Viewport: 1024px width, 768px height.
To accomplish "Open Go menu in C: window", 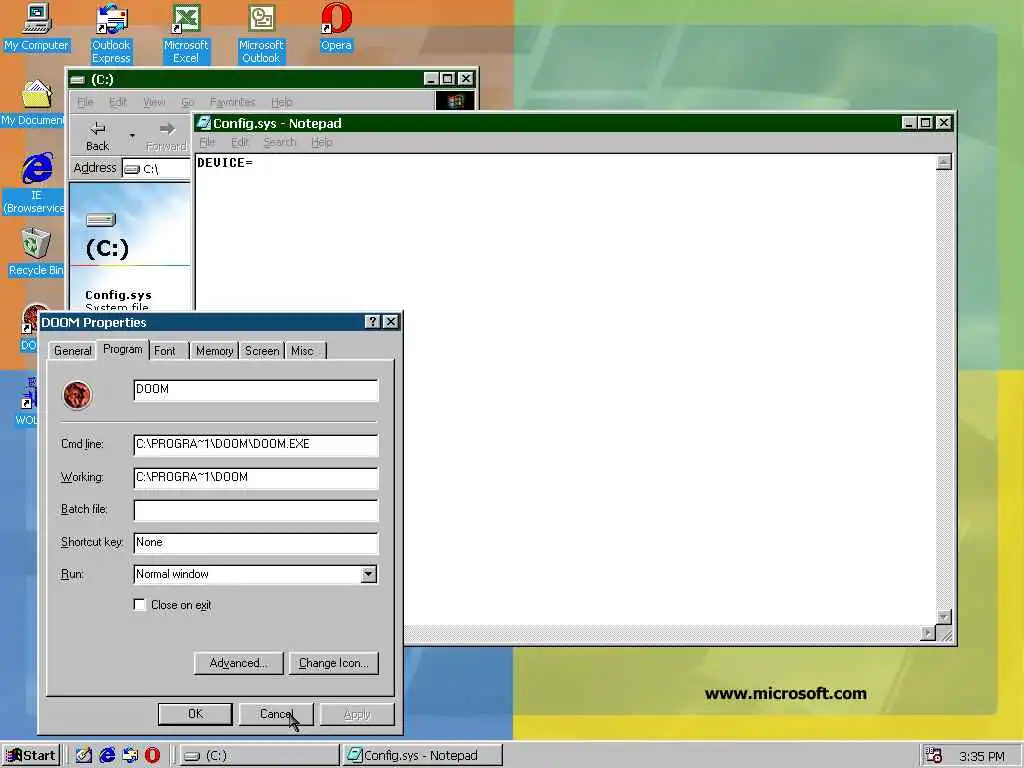I will tap(187, 102).
